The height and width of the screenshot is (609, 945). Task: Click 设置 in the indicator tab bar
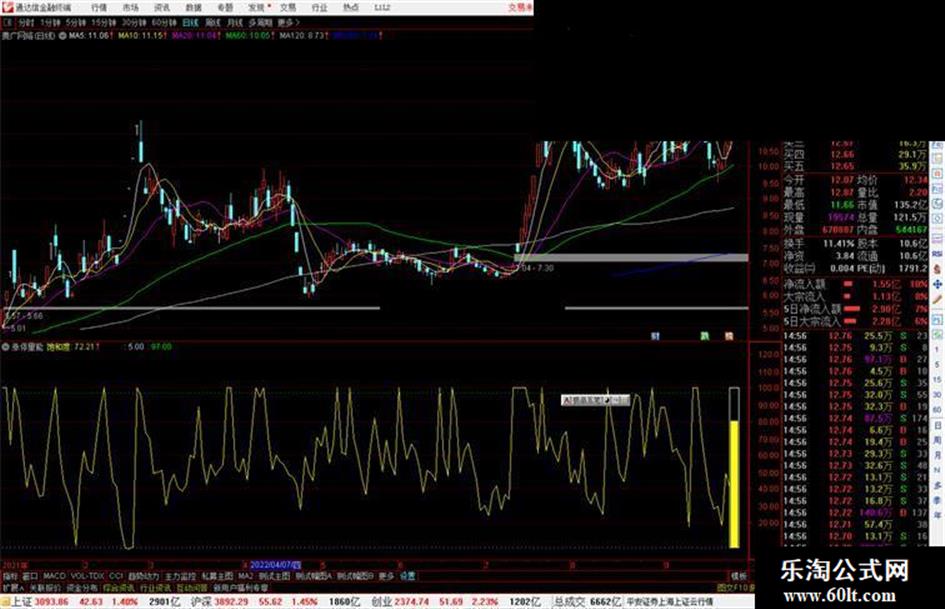[407, 576]
